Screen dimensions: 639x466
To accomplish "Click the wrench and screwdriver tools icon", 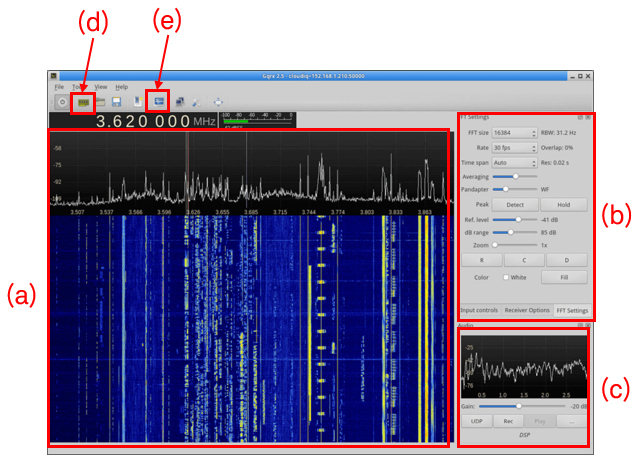I will (197, 102).
